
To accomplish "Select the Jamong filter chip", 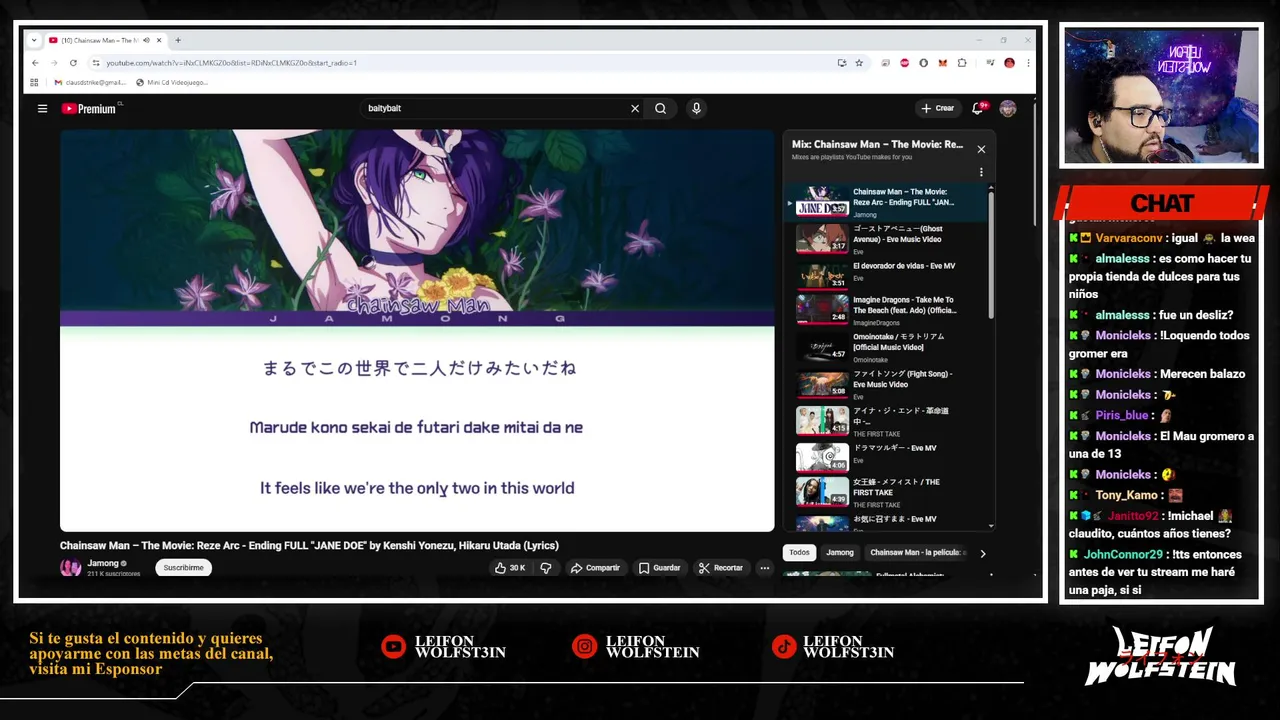I will tap(840, 552).
